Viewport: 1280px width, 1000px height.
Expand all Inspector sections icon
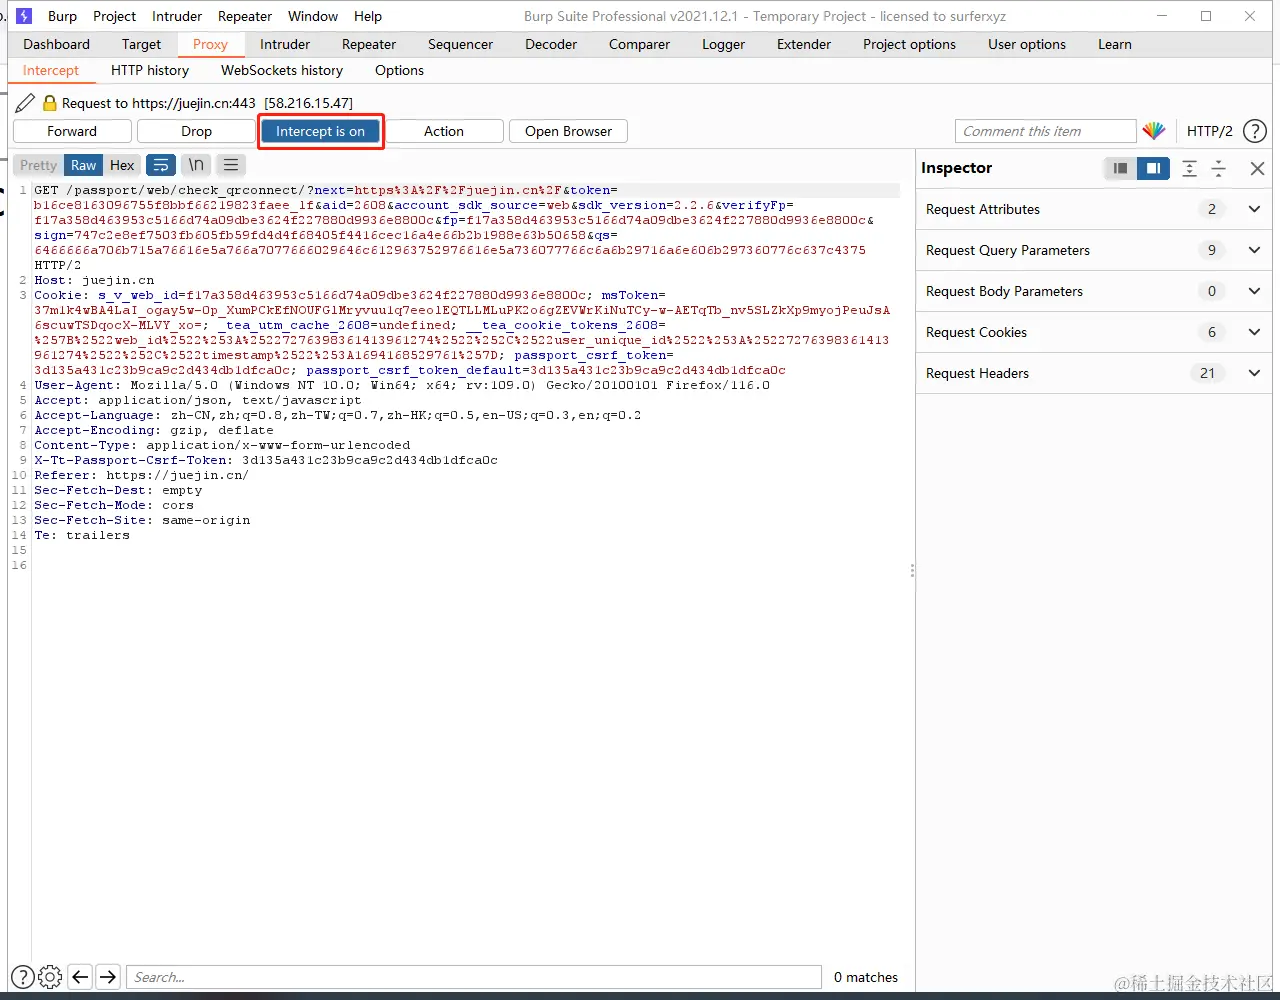pyautogui.click(x=1189, y=168)
